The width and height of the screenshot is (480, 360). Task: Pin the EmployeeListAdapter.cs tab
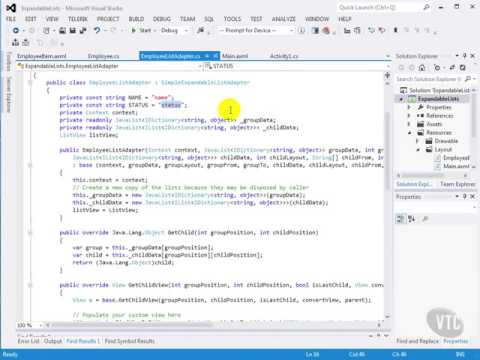207,56
